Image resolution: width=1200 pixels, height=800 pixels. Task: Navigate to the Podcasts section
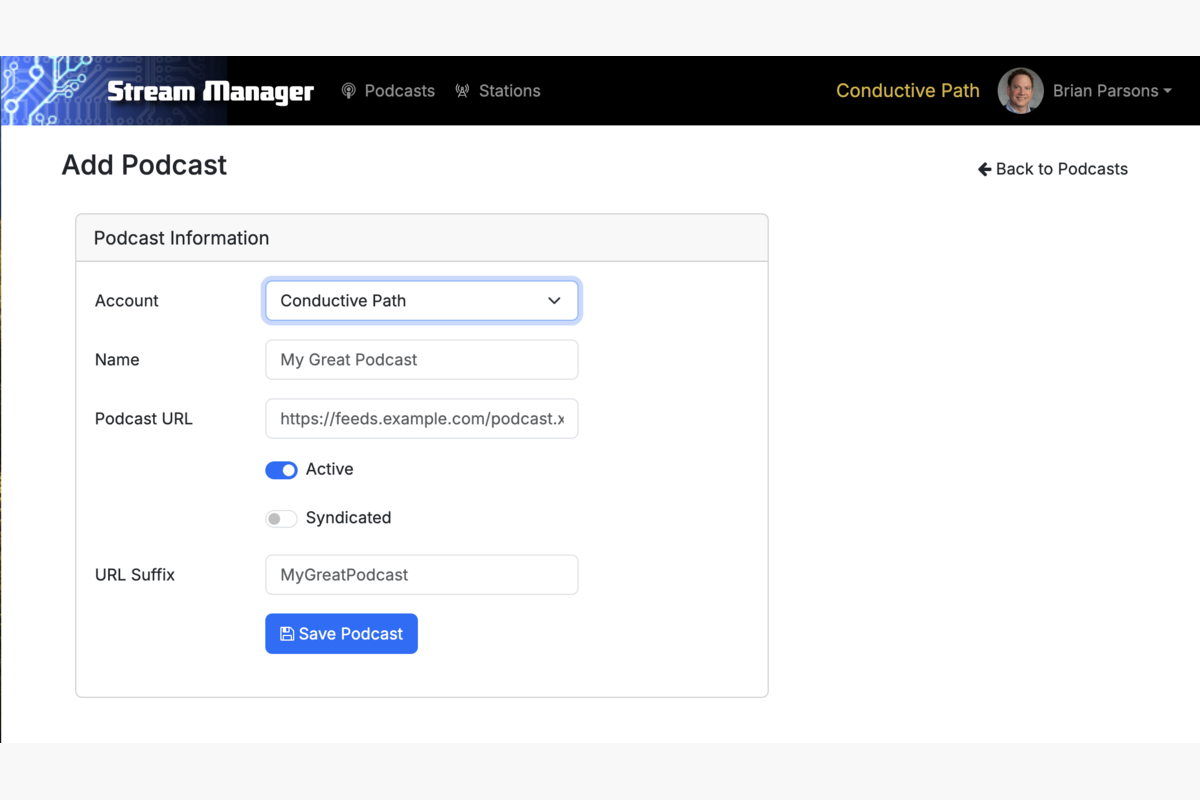399,90
